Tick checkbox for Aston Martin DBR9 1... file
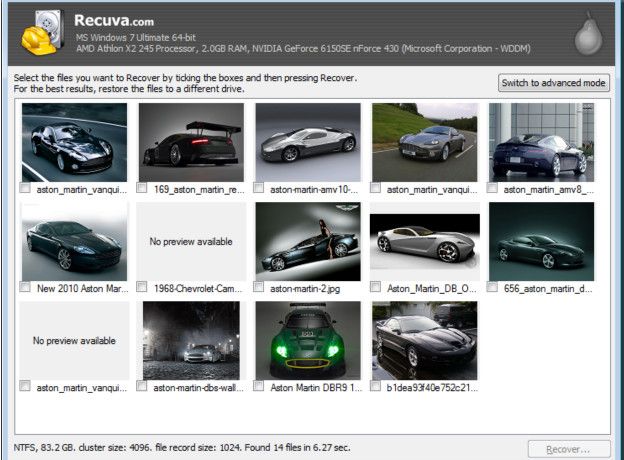Image resolution: width=624 pixels, height=460 pixels. point(259,386)
